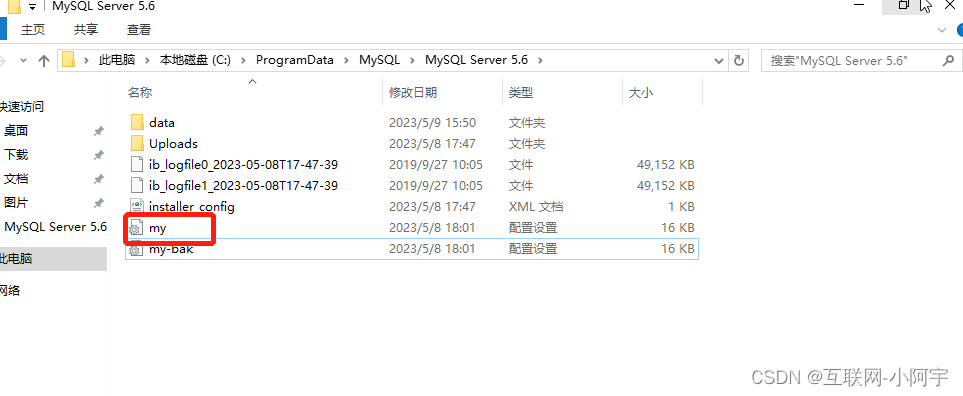This screenshot has width=963, height=396.
Task: Expand the chevron after MySQL in path
Action: pos(412,60)
